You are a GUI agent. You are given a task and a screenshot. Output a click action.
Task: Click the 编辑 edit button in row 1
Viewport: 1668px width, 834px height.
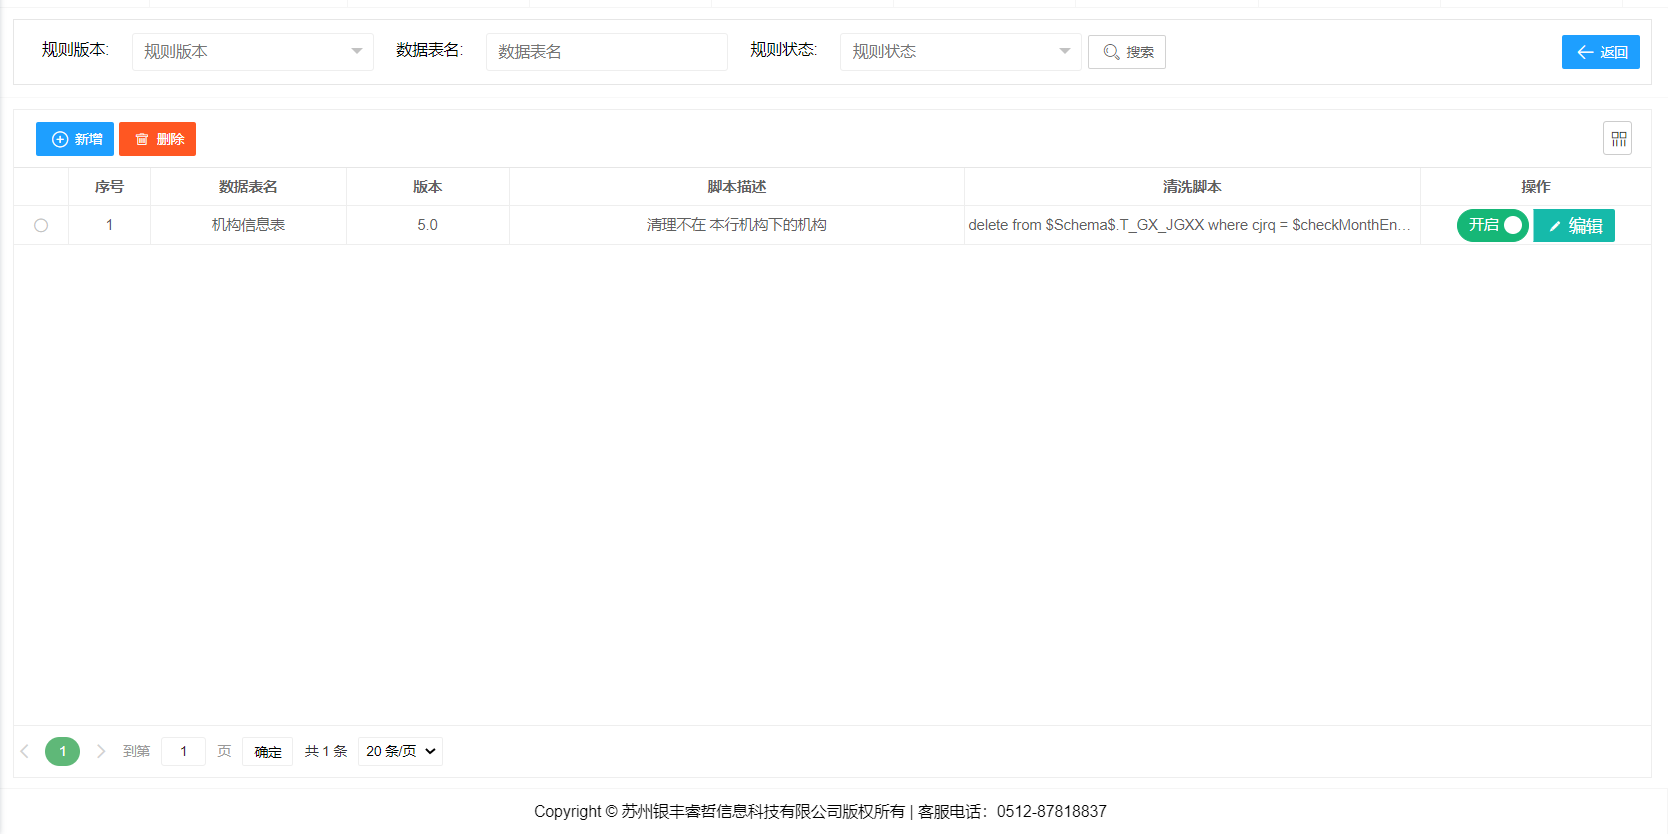[1574, 226]
